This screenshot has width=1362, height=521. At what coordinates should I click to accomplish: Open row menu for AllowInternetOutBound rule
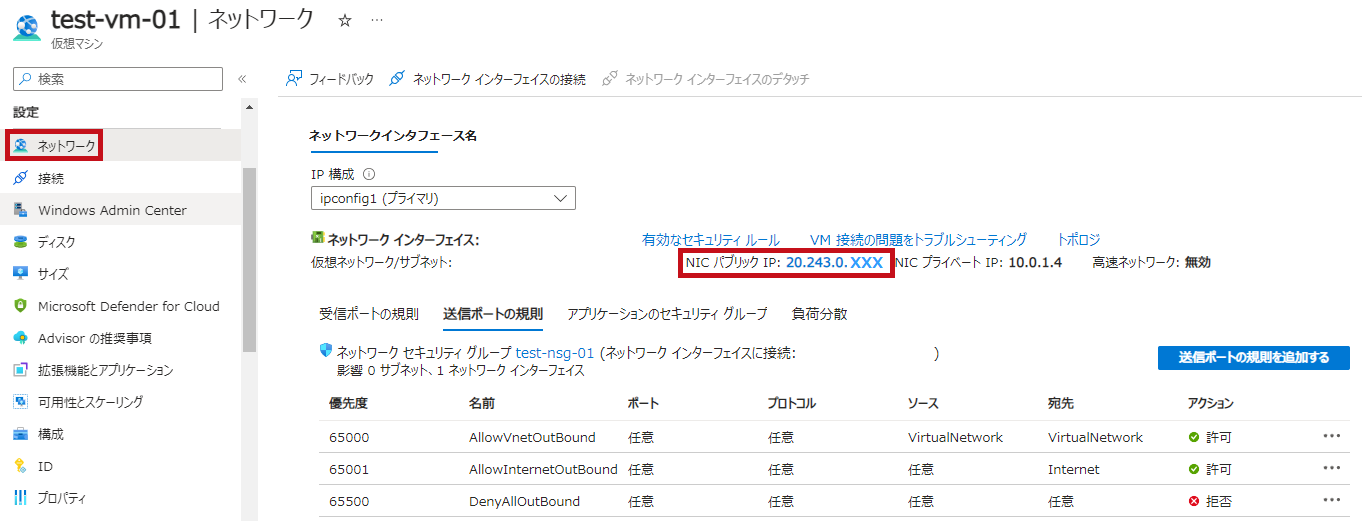(1330, 469)
